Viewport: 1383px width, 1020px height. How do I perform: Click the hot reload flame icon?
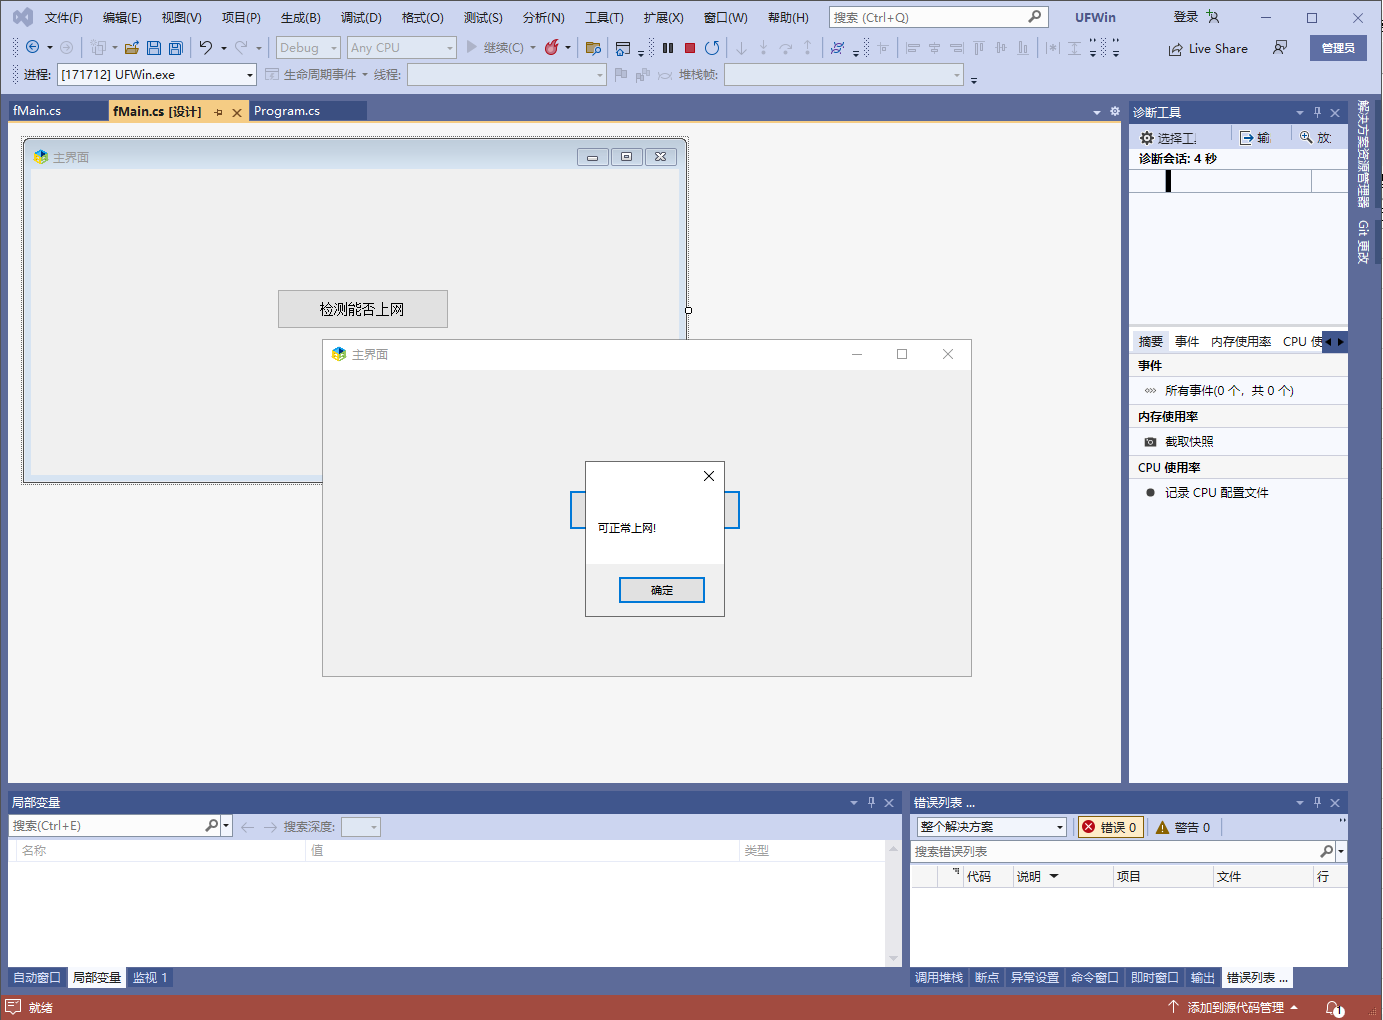[x=551, y=47]
